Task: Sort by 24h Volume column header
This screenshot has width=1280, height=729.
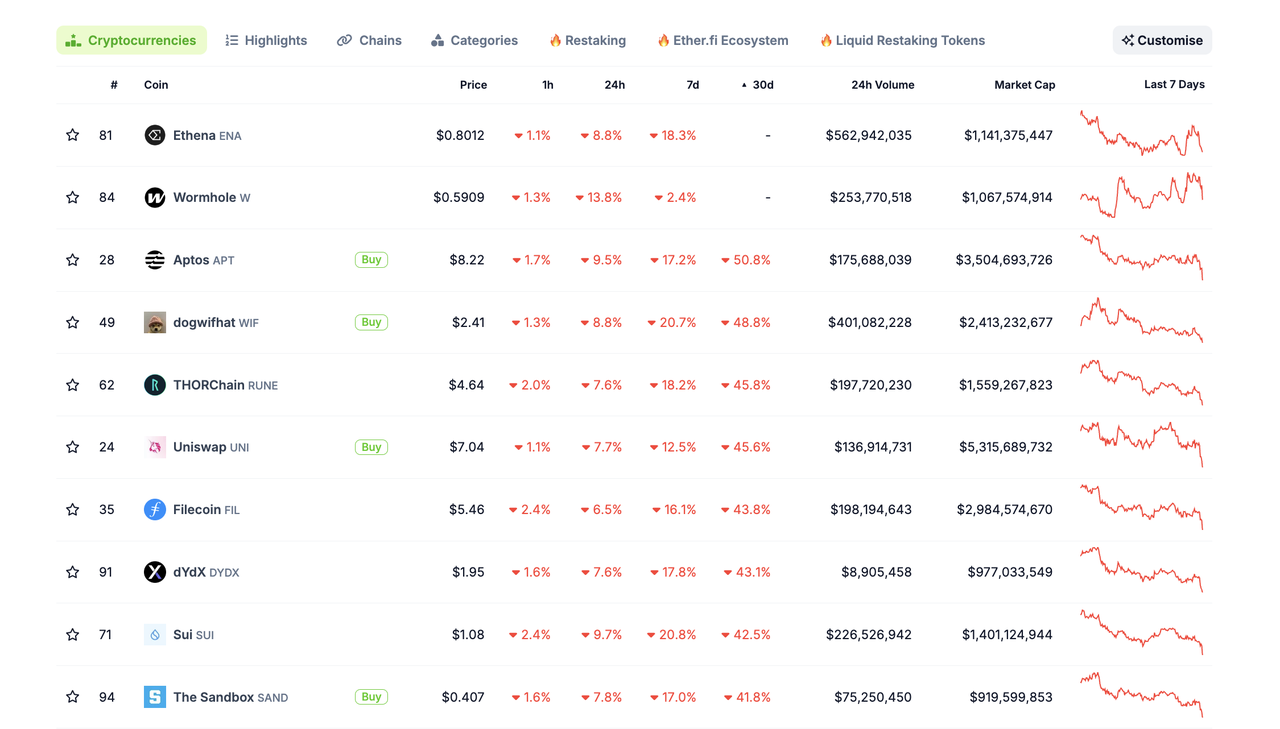Action: [x=882, y=85]
